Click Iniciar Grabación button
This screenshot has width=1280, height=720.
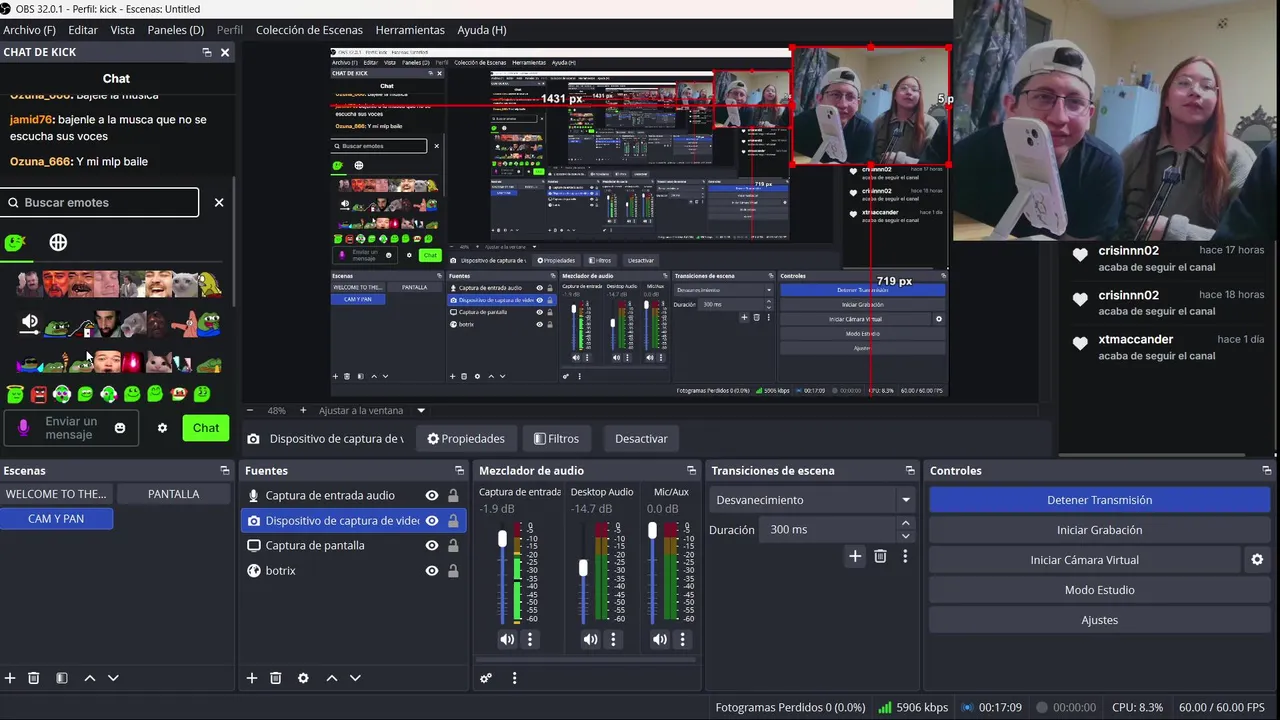point(1100,530)
